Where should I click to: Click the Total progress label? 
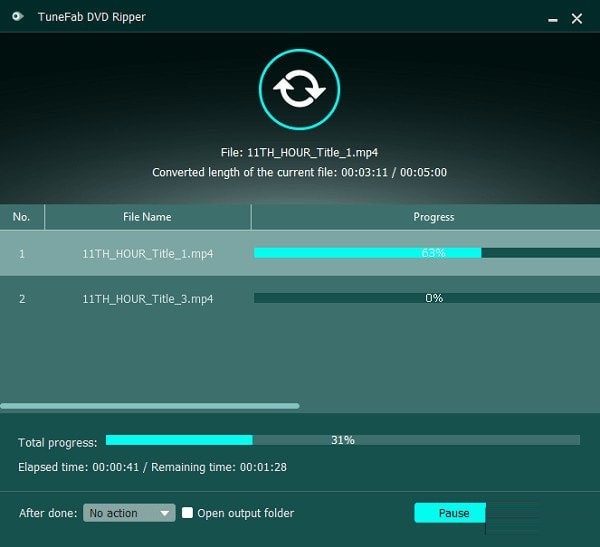point(58,442)
